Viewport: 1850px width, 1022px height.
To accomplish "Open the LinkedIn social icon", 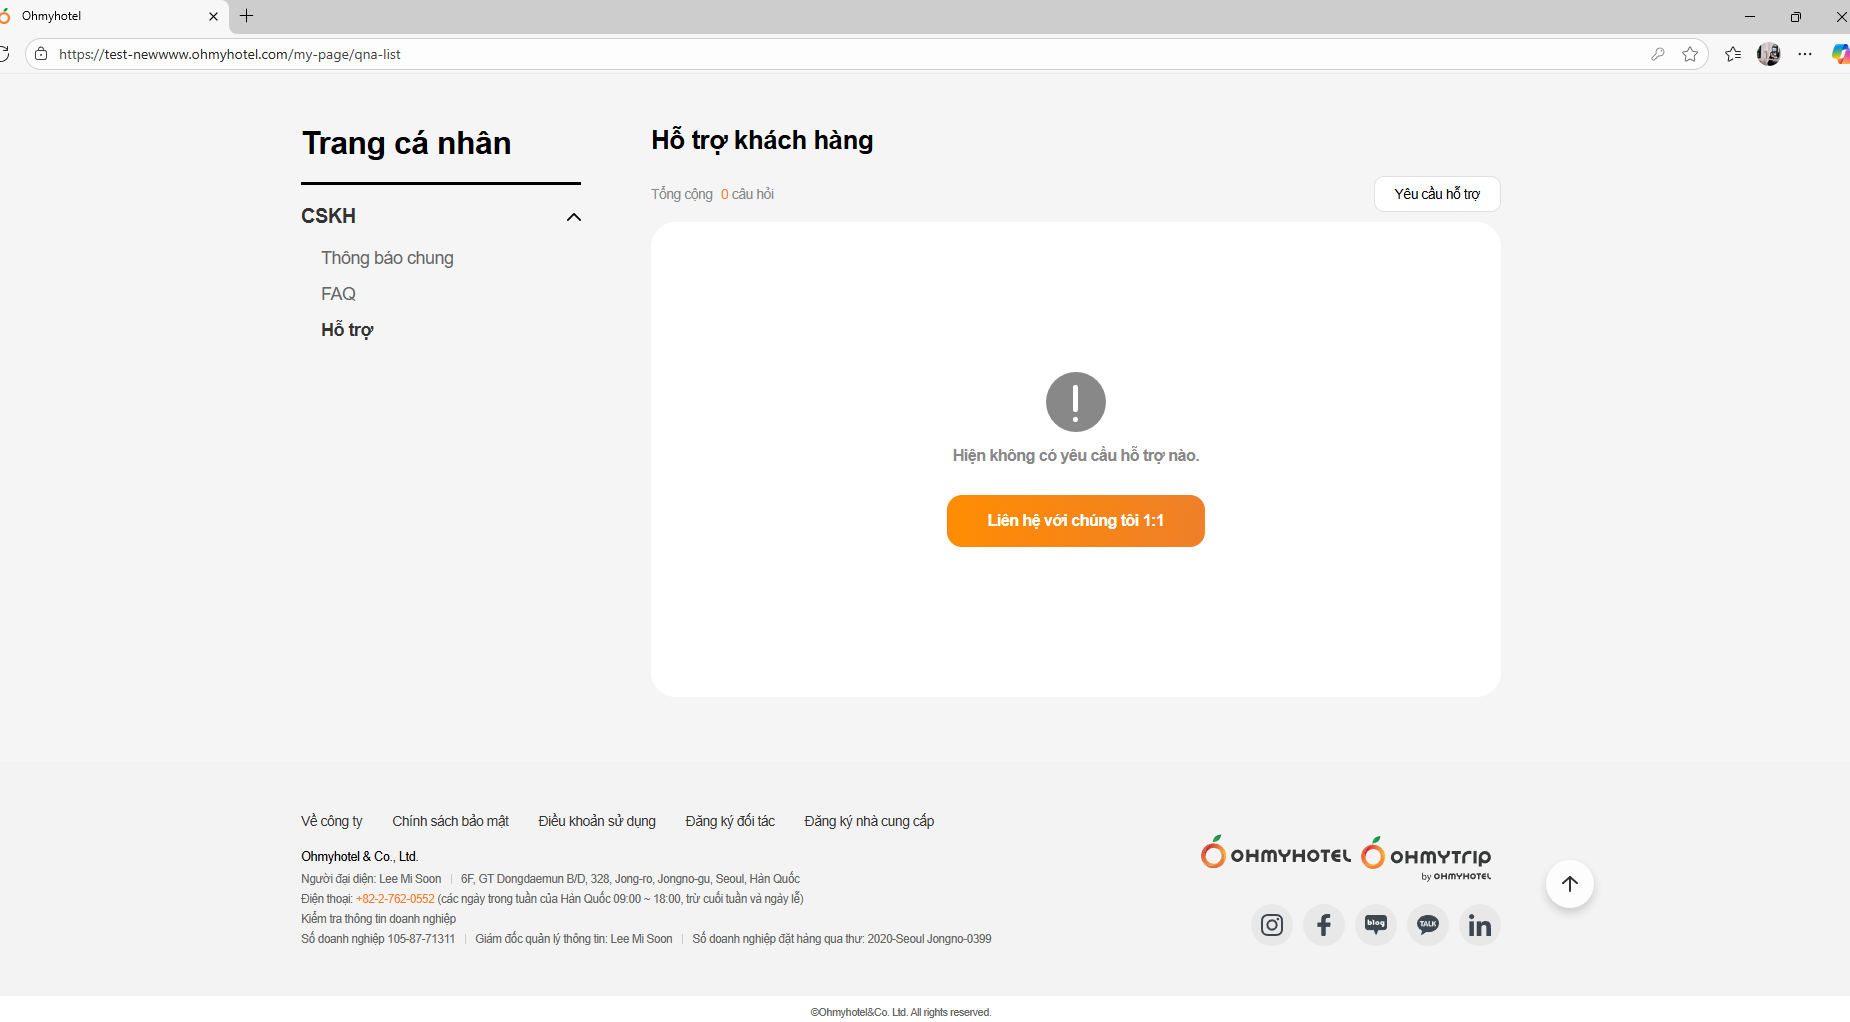I will [1480, 925].
